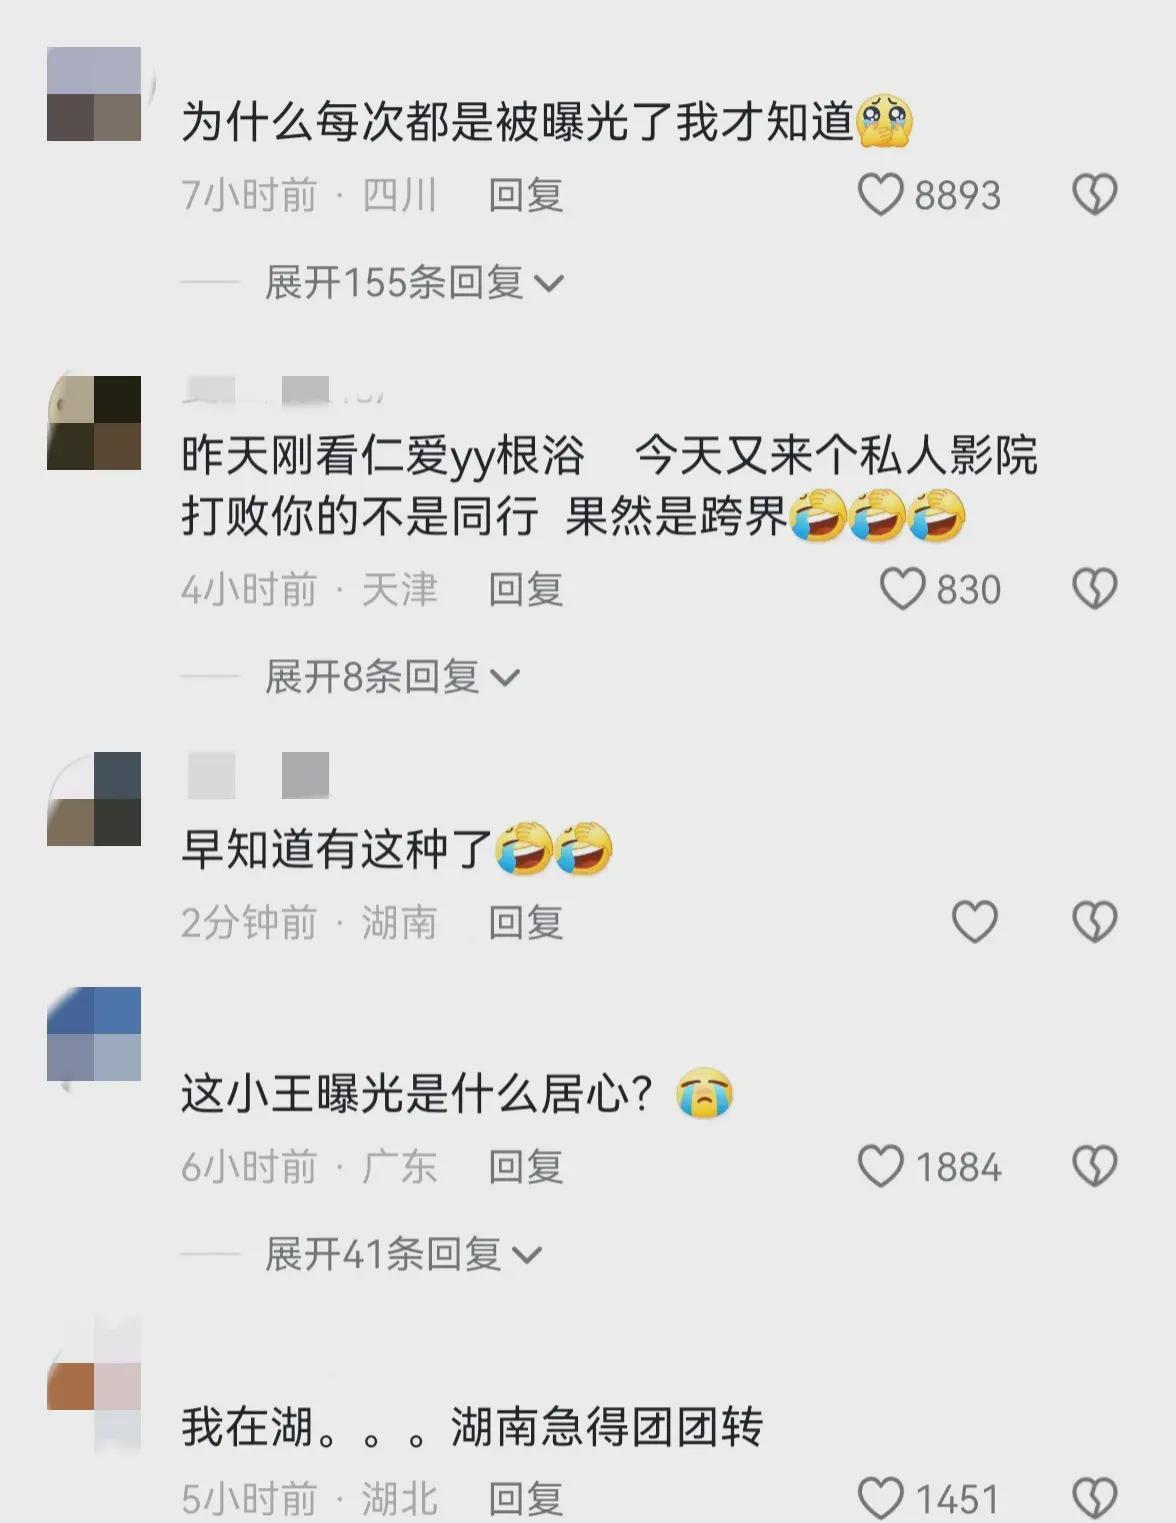1176x1523 pixels.
Task: Reply to the Hunan comment via 回复
Action: point(526,922)
